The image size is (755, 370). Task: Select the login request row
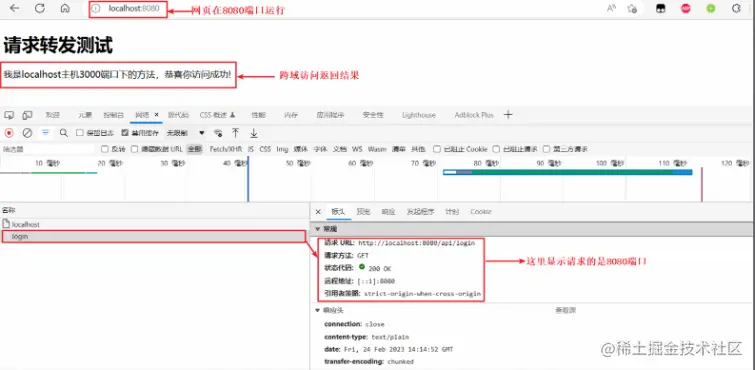pyautogui.click(x=154, y=237)
